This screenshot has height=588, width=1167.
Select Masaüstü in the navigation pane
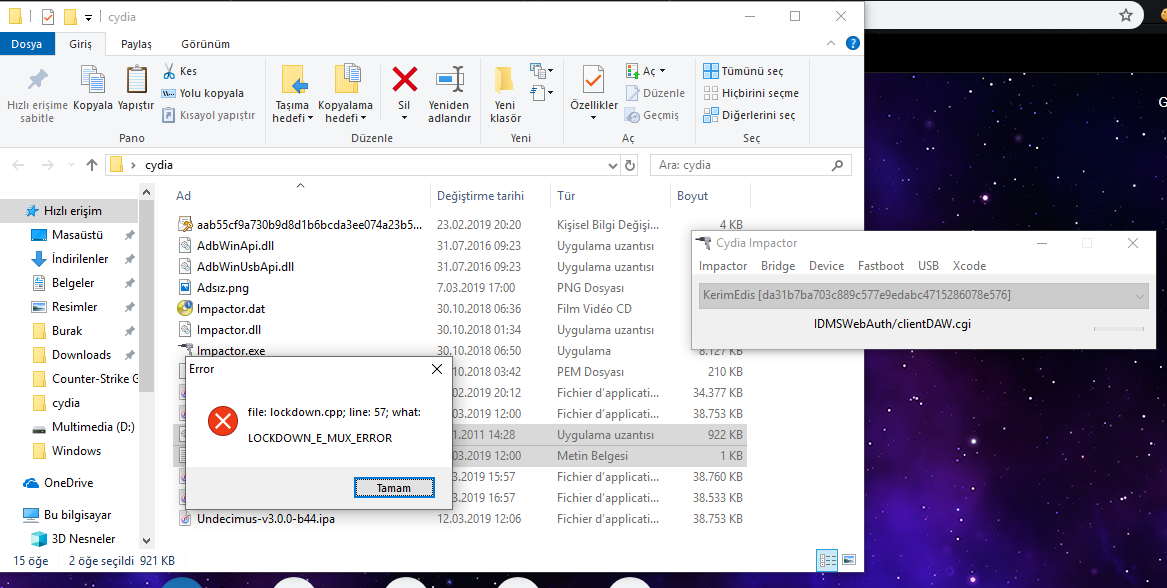coord(77,235)
